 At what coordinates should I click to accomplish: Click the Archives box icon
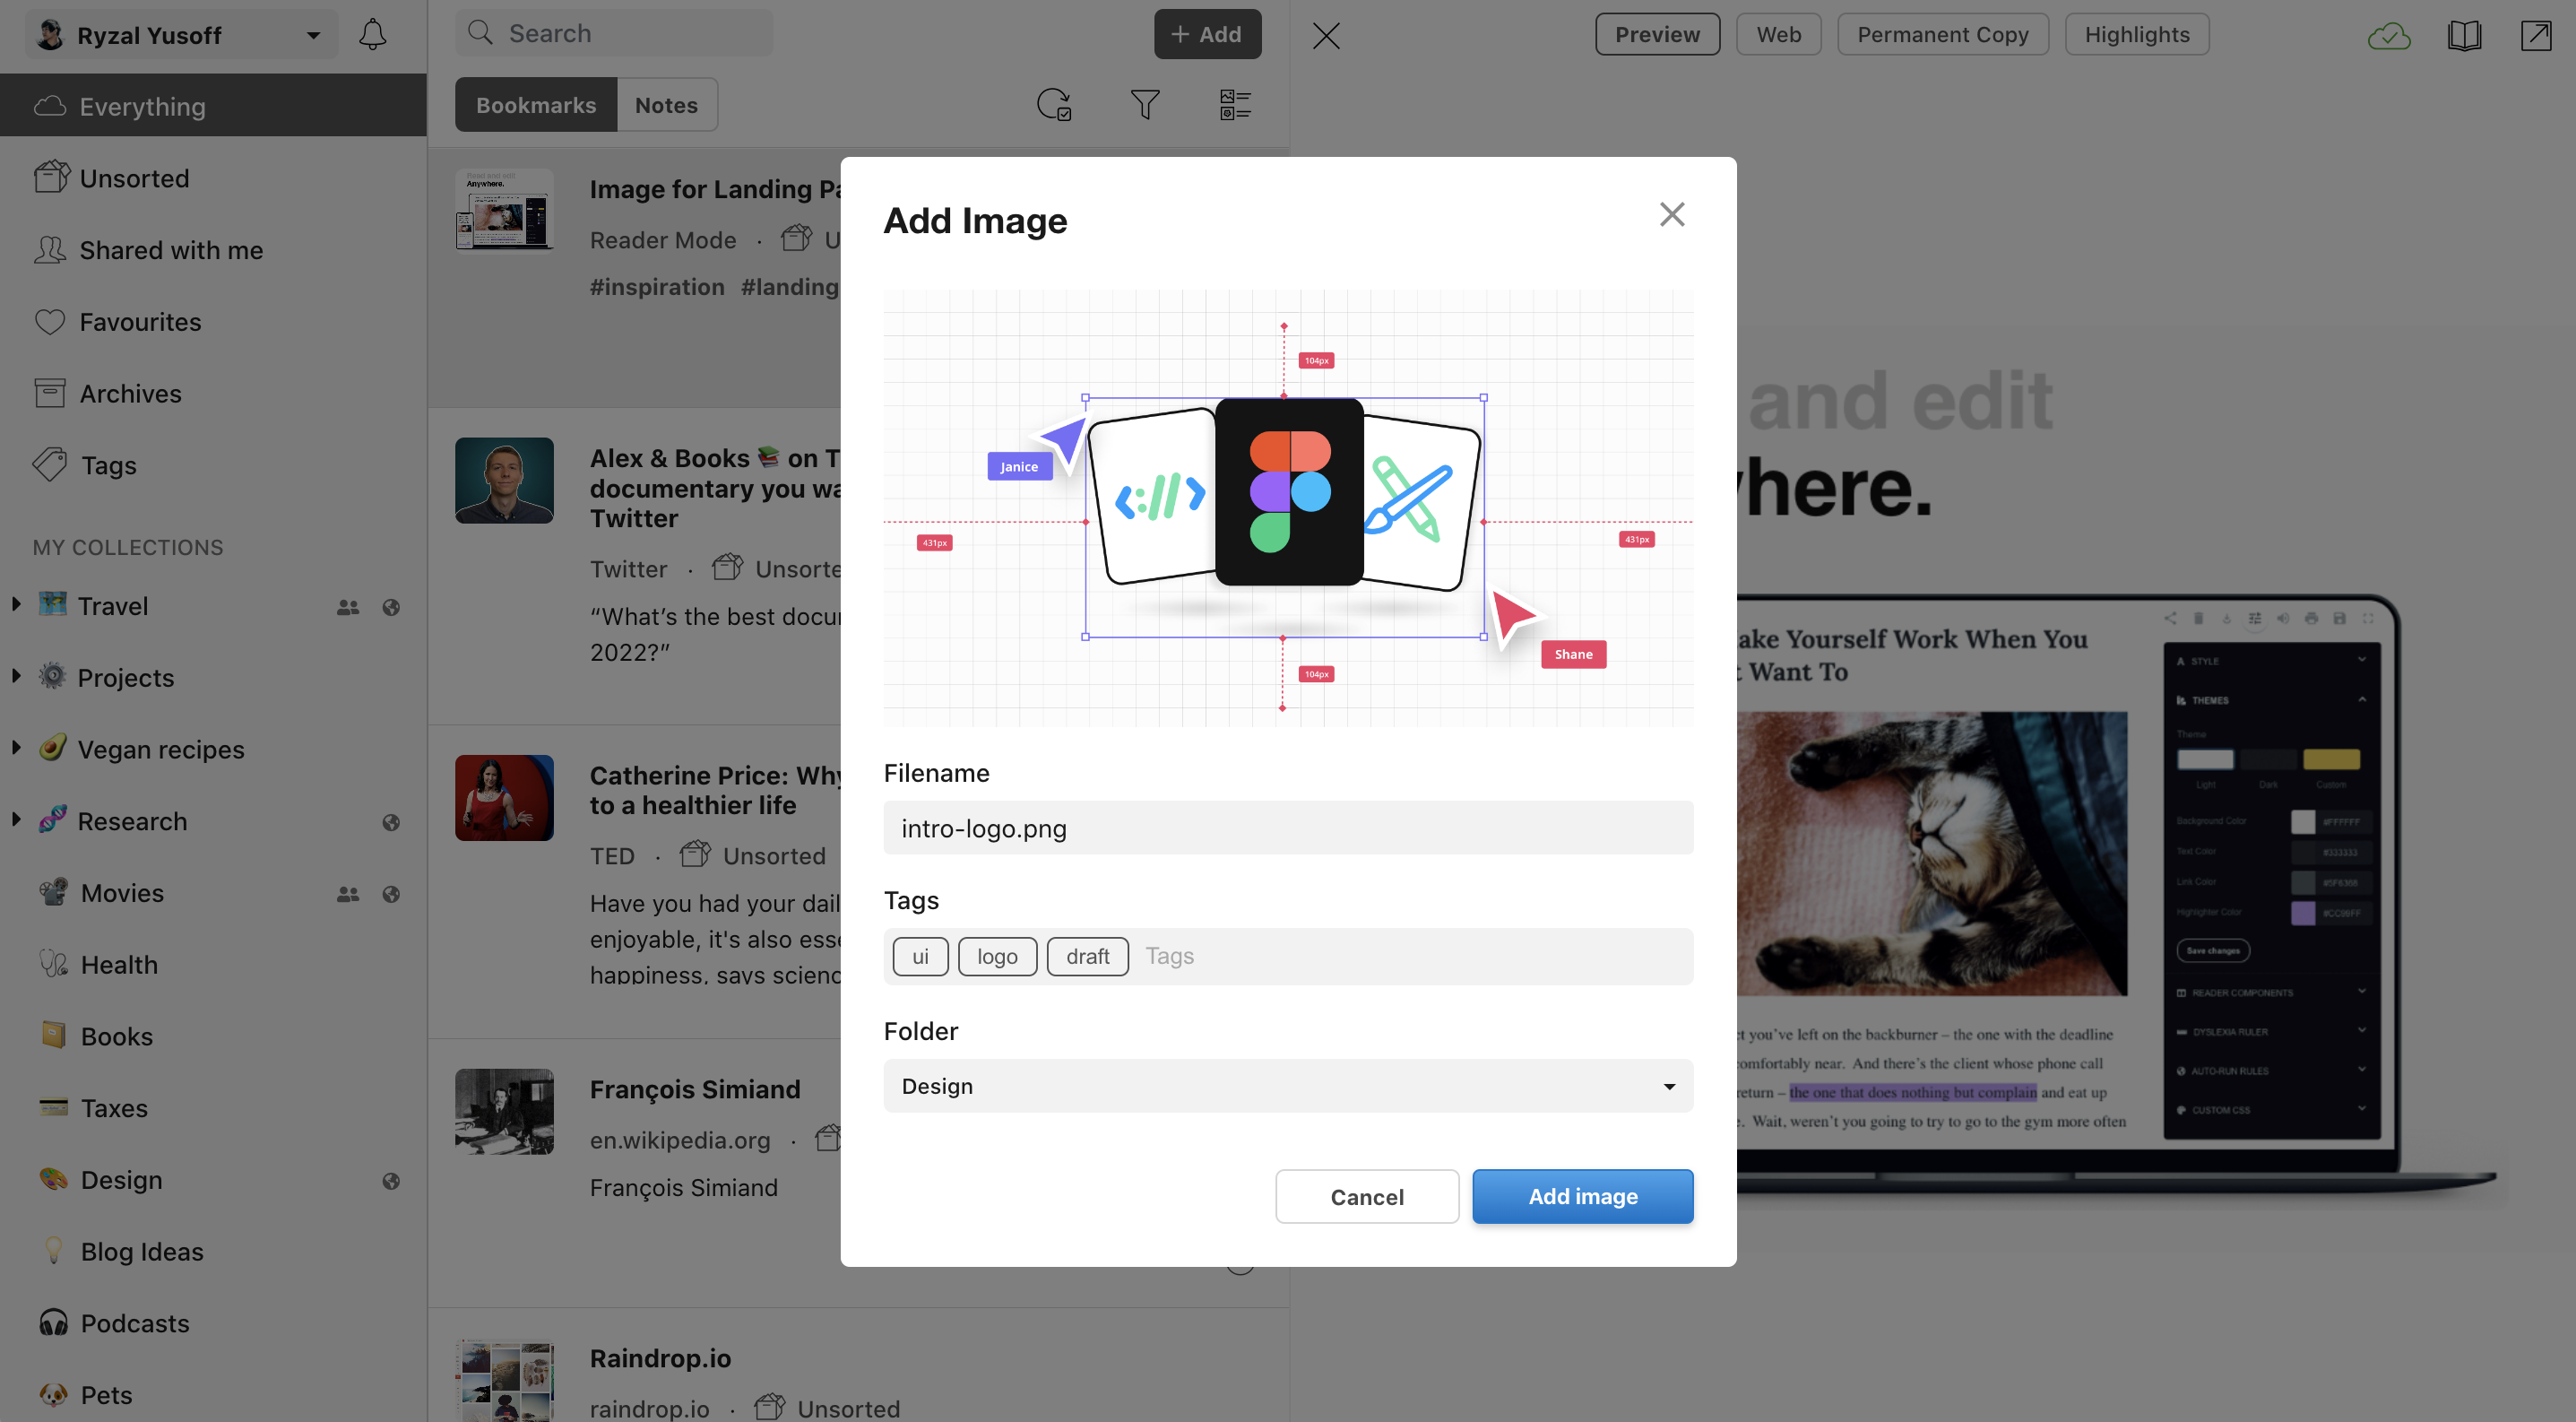[x=50, y=393]
